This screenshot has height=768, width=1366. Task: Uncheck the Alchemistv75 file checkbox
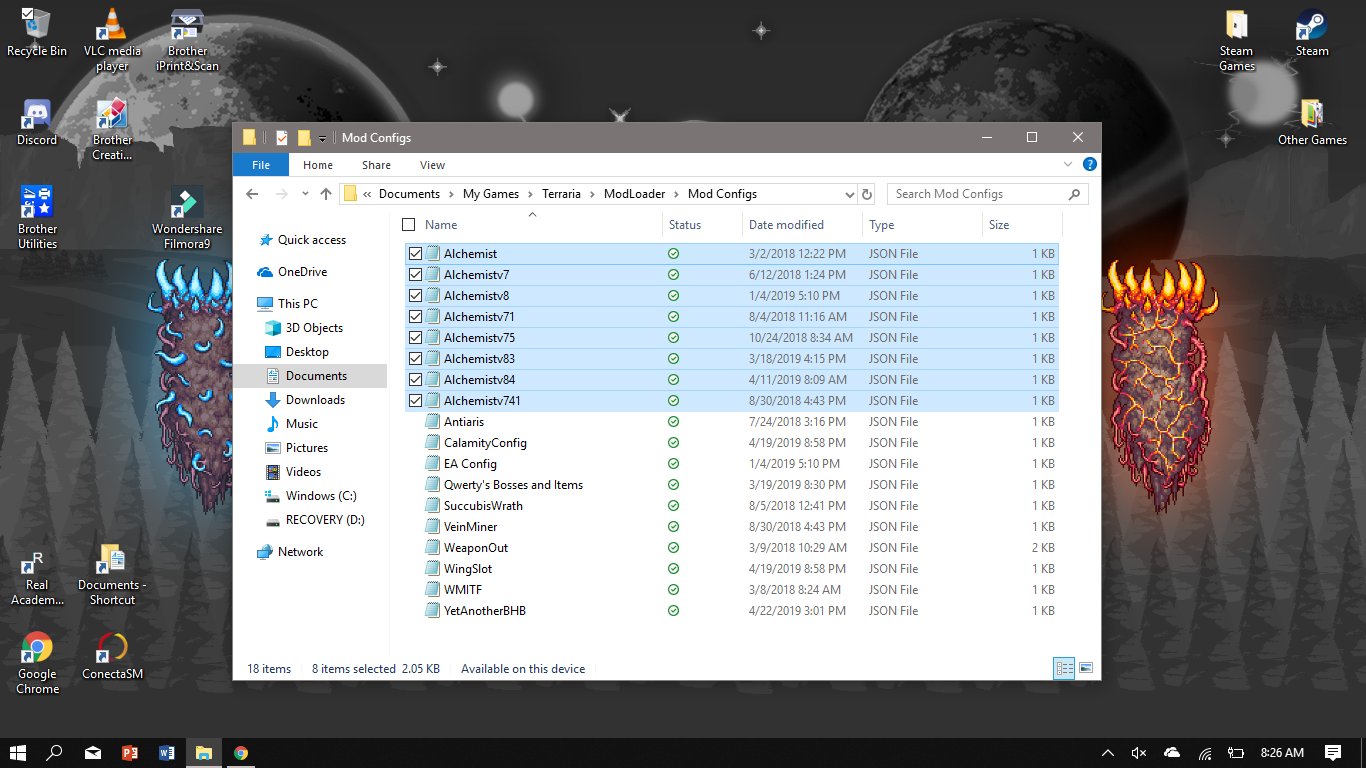(x=416, y=338)
